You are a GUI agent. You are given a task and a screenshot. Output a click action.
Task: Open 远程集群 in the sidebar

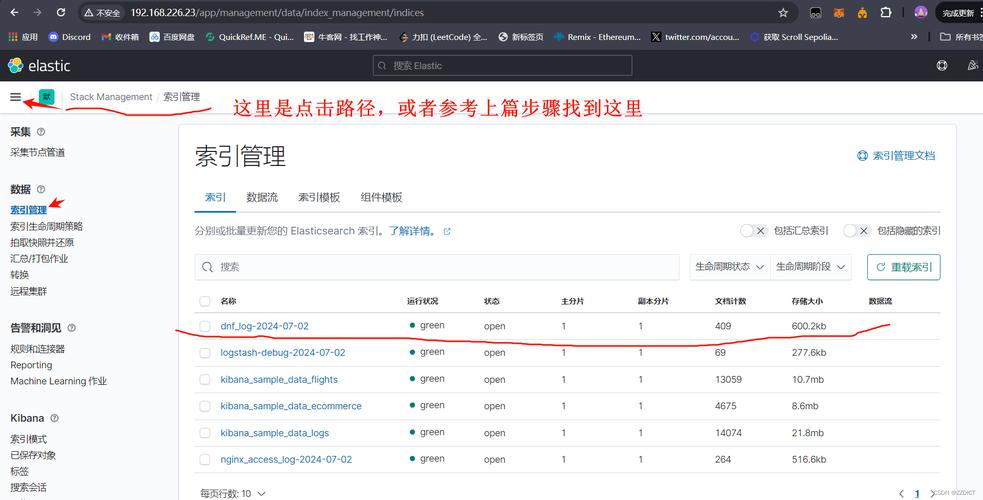click(x=28, y=291)
